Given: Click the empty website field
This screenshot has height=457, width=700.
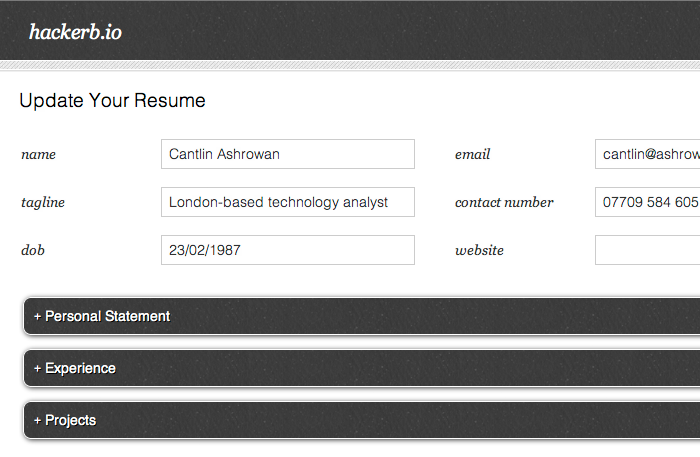Looking at the screenshot, I should tap(647, 250).
